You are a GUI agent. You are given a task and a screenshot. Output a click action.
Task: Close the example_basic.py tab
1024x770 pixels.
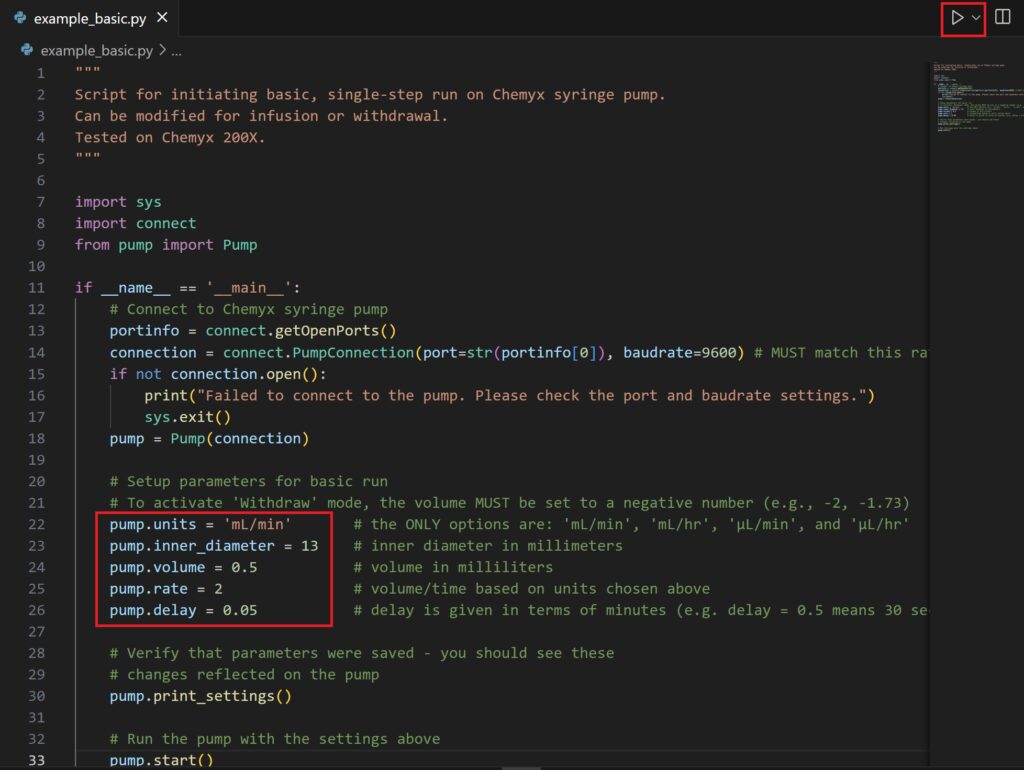point(163,17)
